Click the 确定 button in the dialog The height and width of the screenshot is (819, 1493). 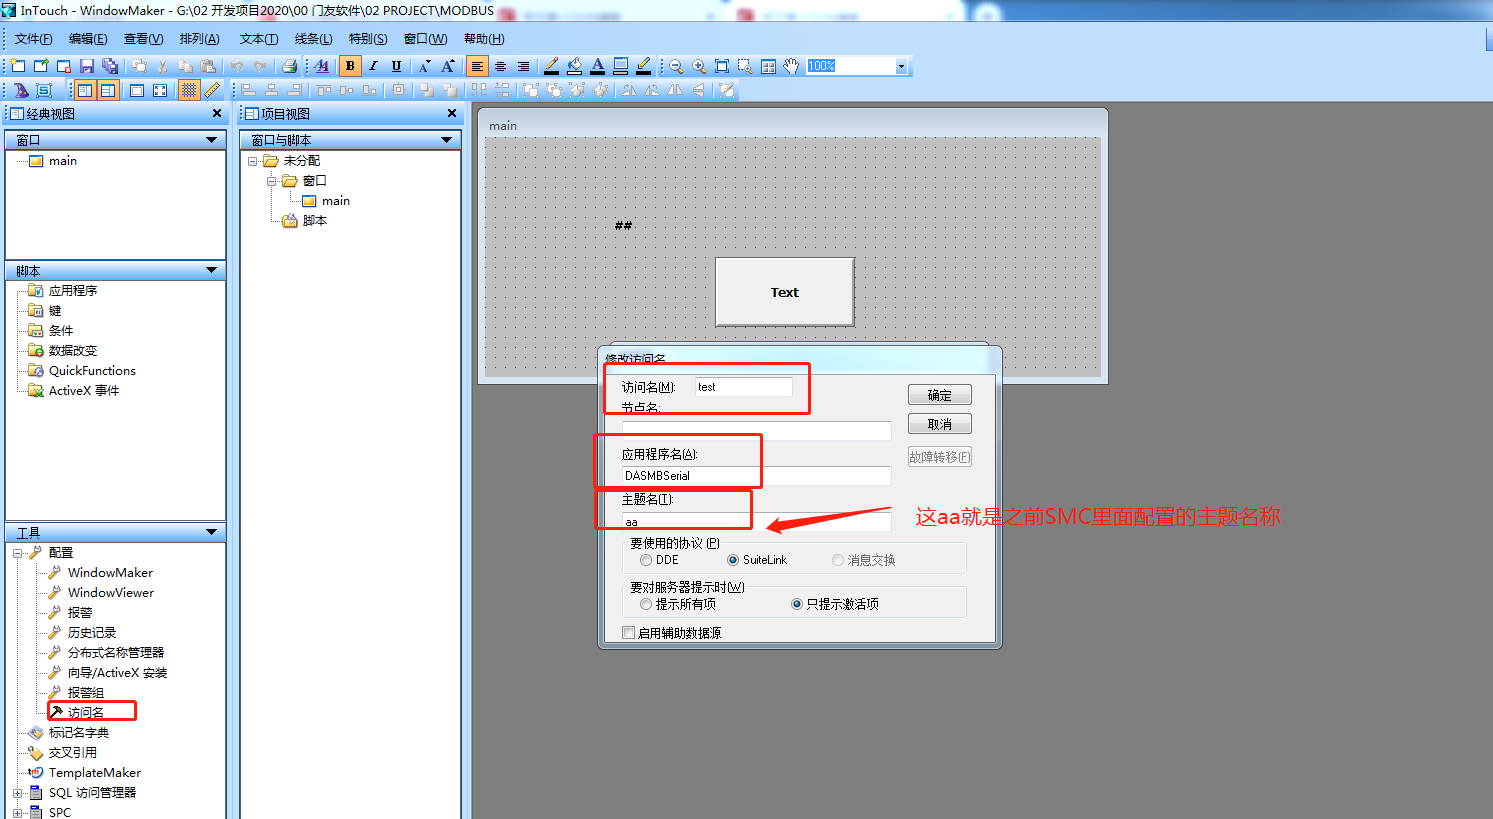(x=939, y=394)
